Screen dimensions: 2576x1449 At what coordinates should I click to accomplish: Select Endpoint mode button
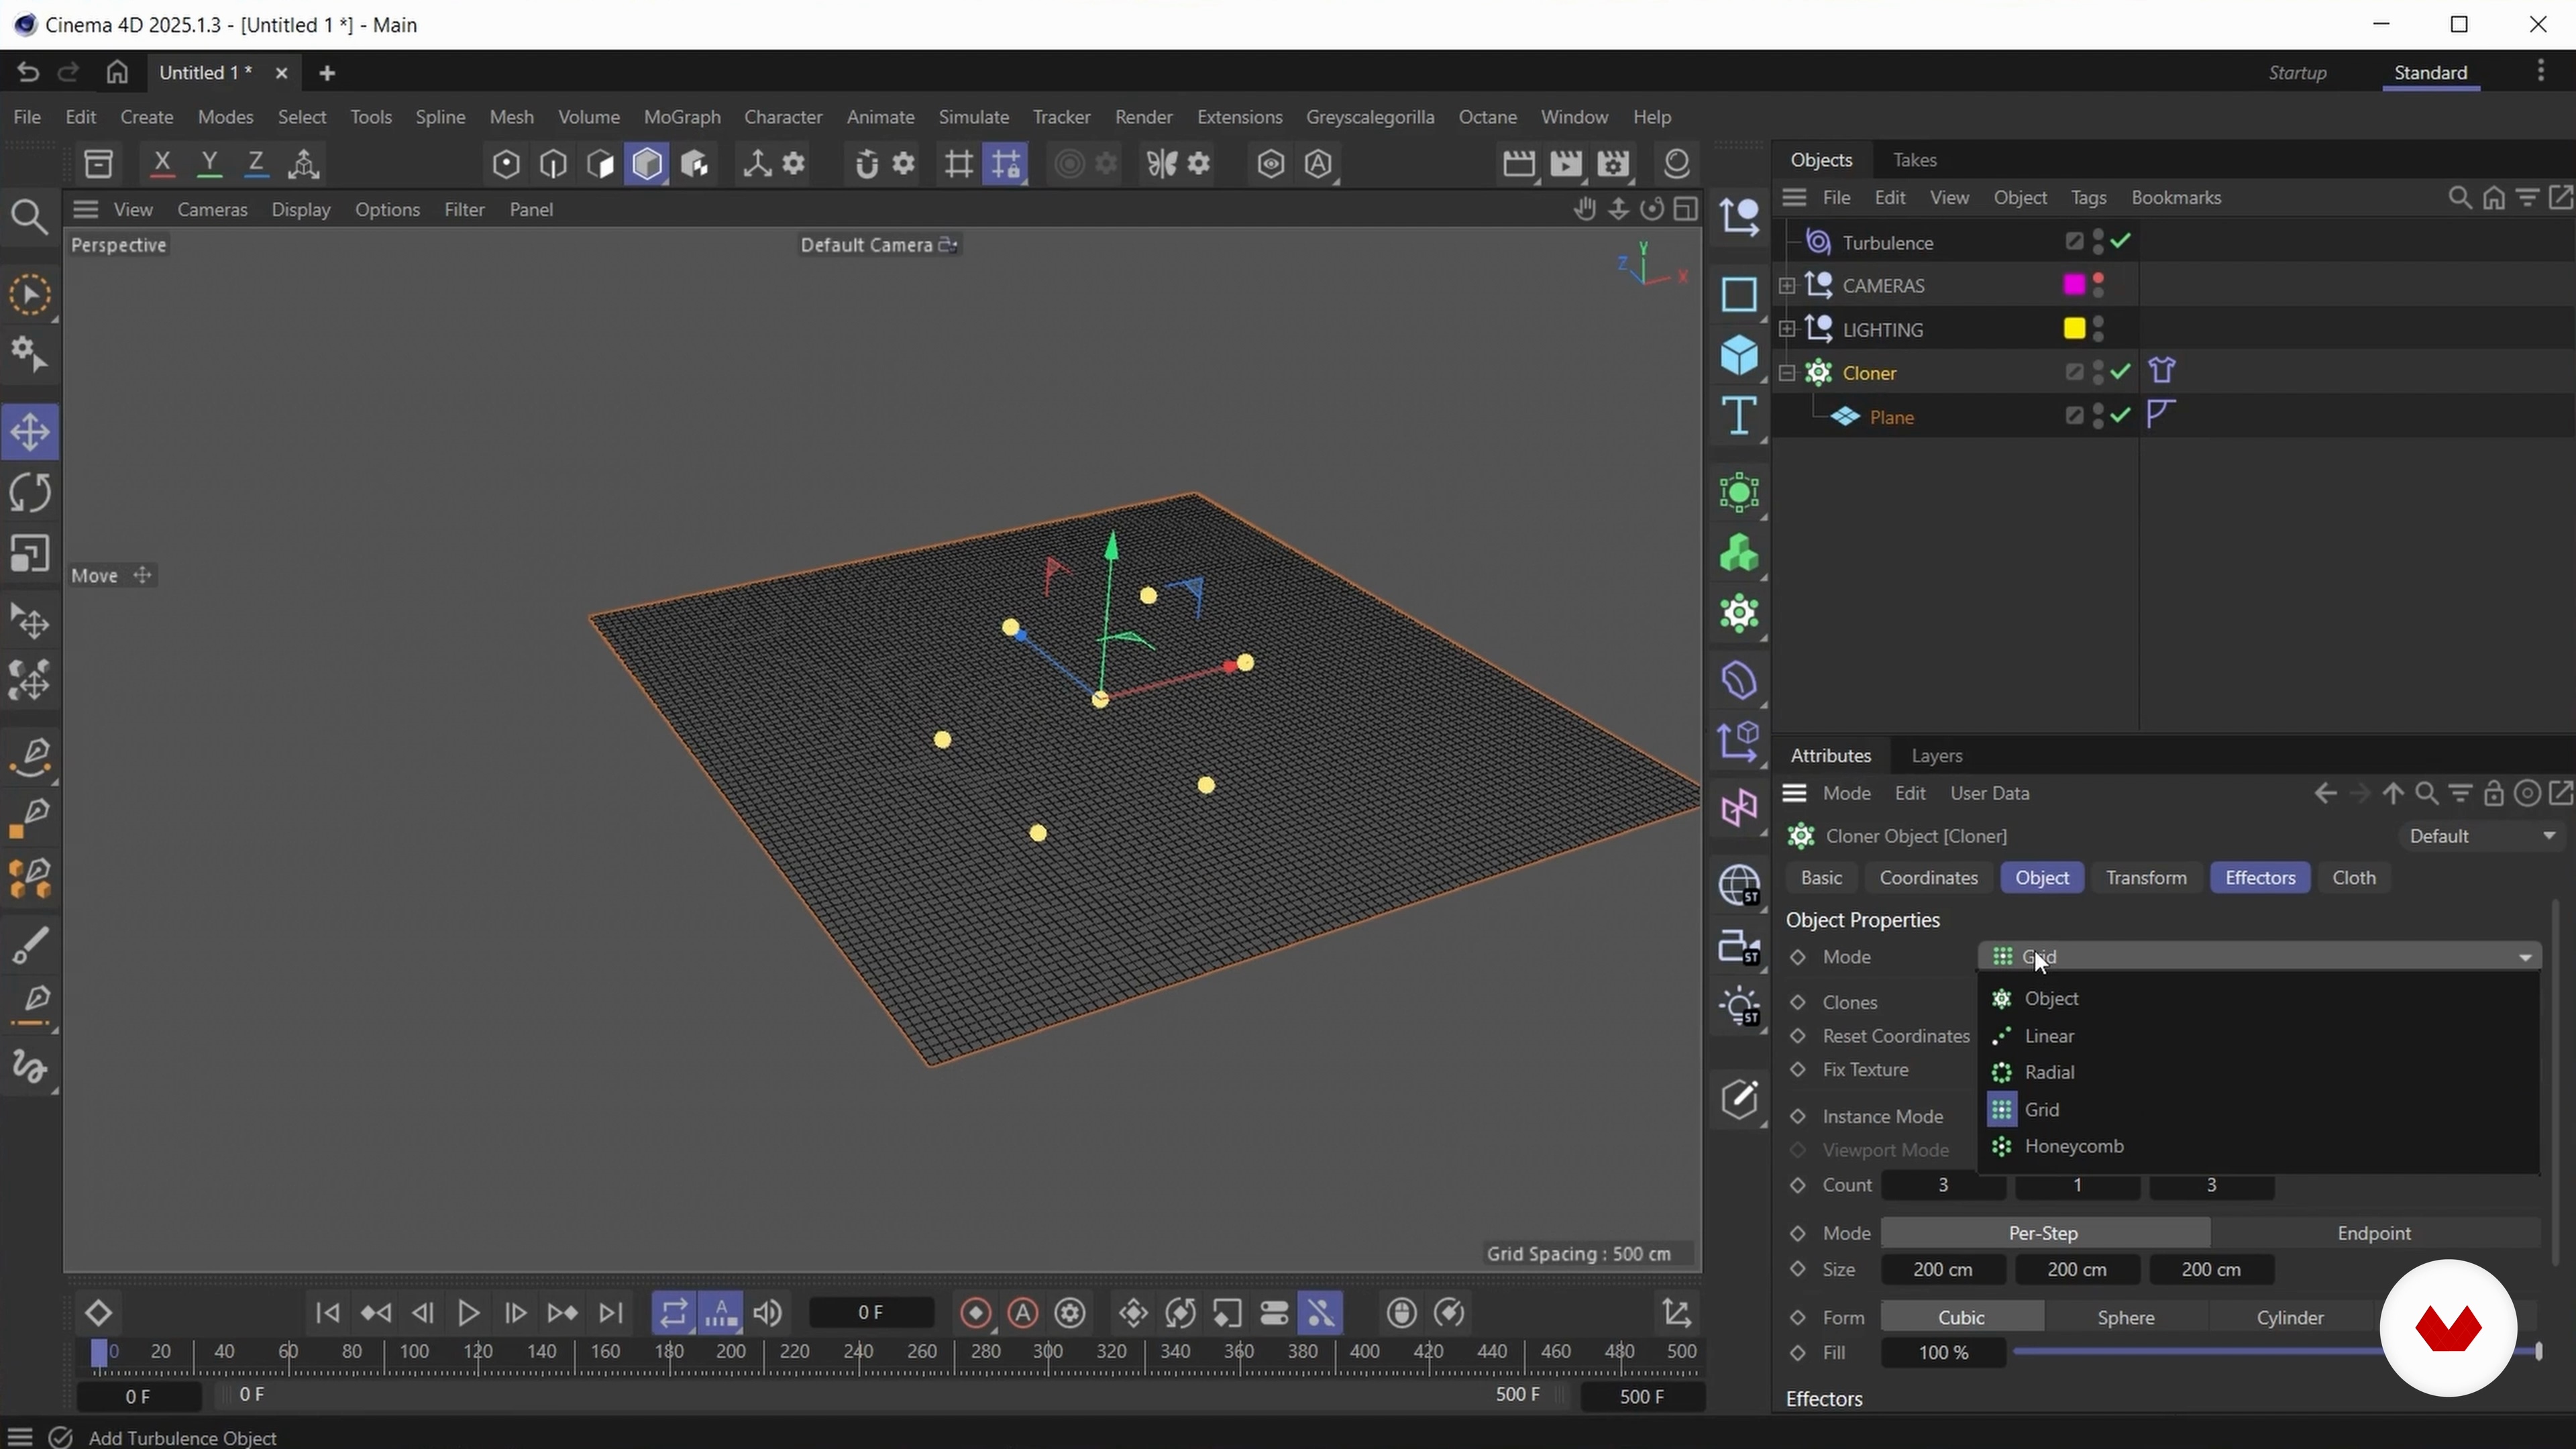(2374, 1233)
